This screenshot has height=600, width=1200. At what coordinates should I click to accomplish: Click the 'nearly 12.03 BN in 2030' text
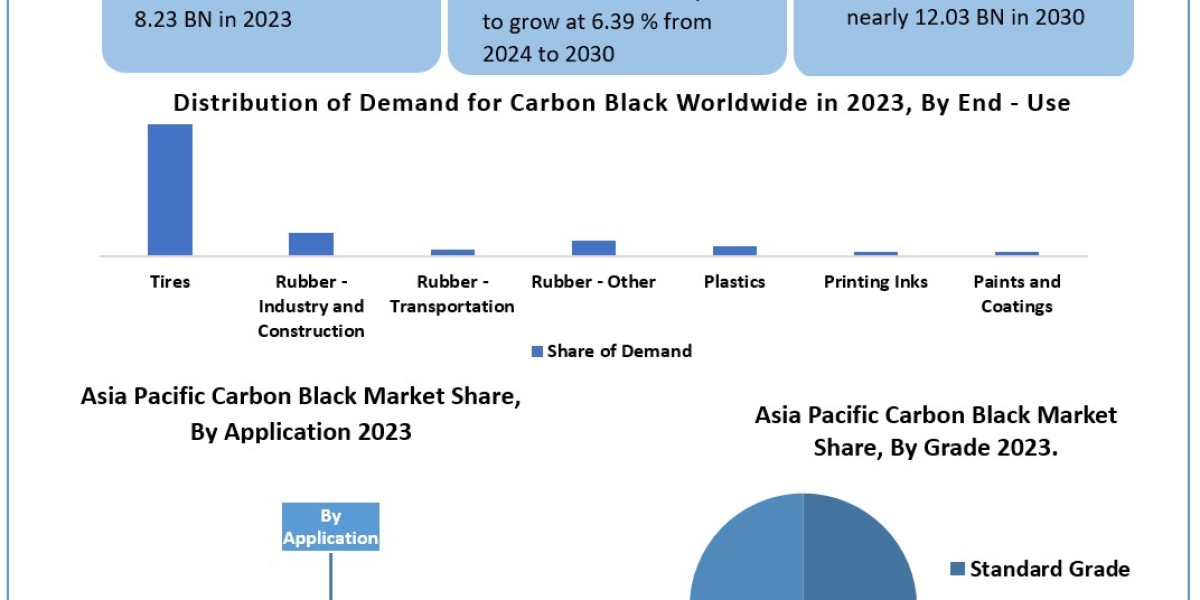[965, 17]
